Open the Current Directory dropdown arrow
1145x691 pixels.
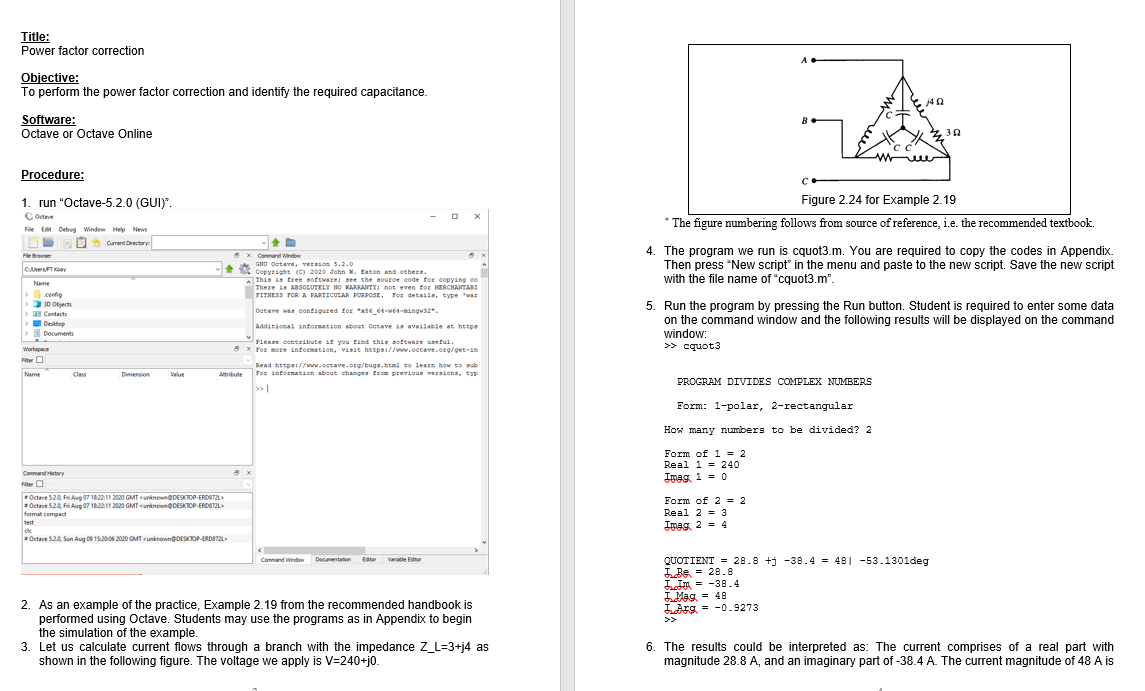(x=263, y=242)
